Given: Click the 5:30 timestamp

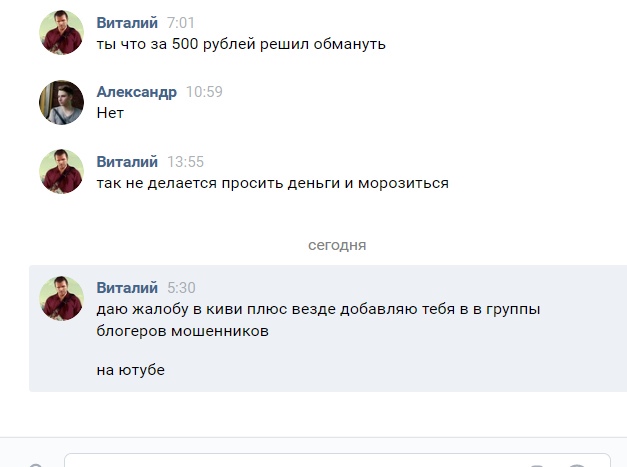Looking at the screenshot, I should click(181, 287).
